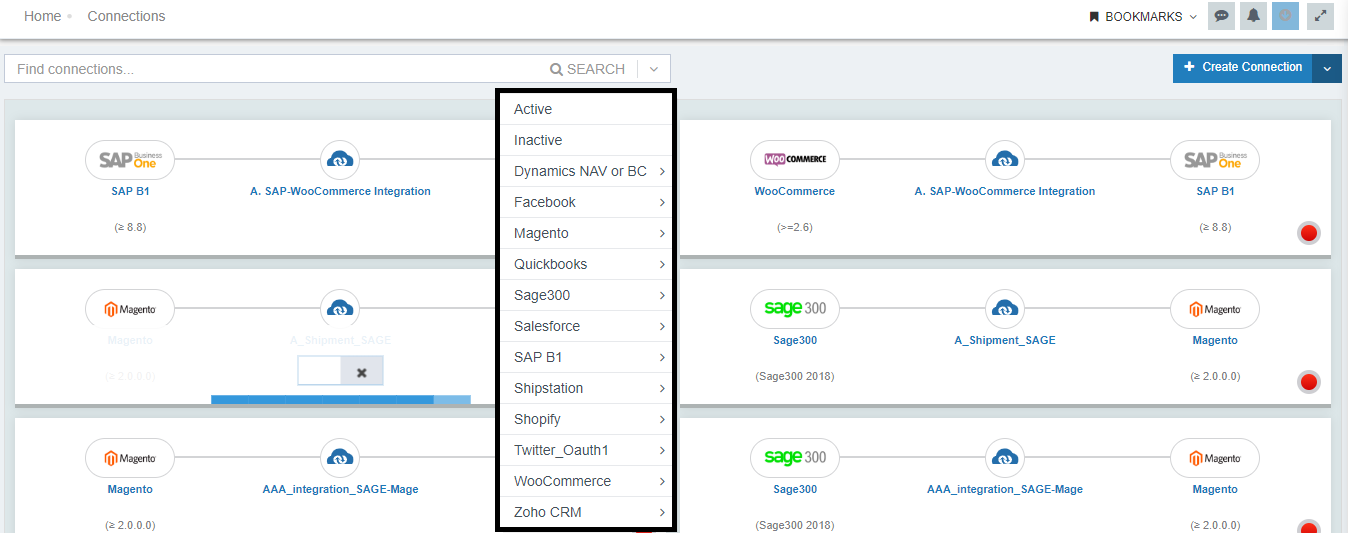
Task: Click cloud icon above the solid A_Shipment_SAGE link
Action: (1005, 308)
